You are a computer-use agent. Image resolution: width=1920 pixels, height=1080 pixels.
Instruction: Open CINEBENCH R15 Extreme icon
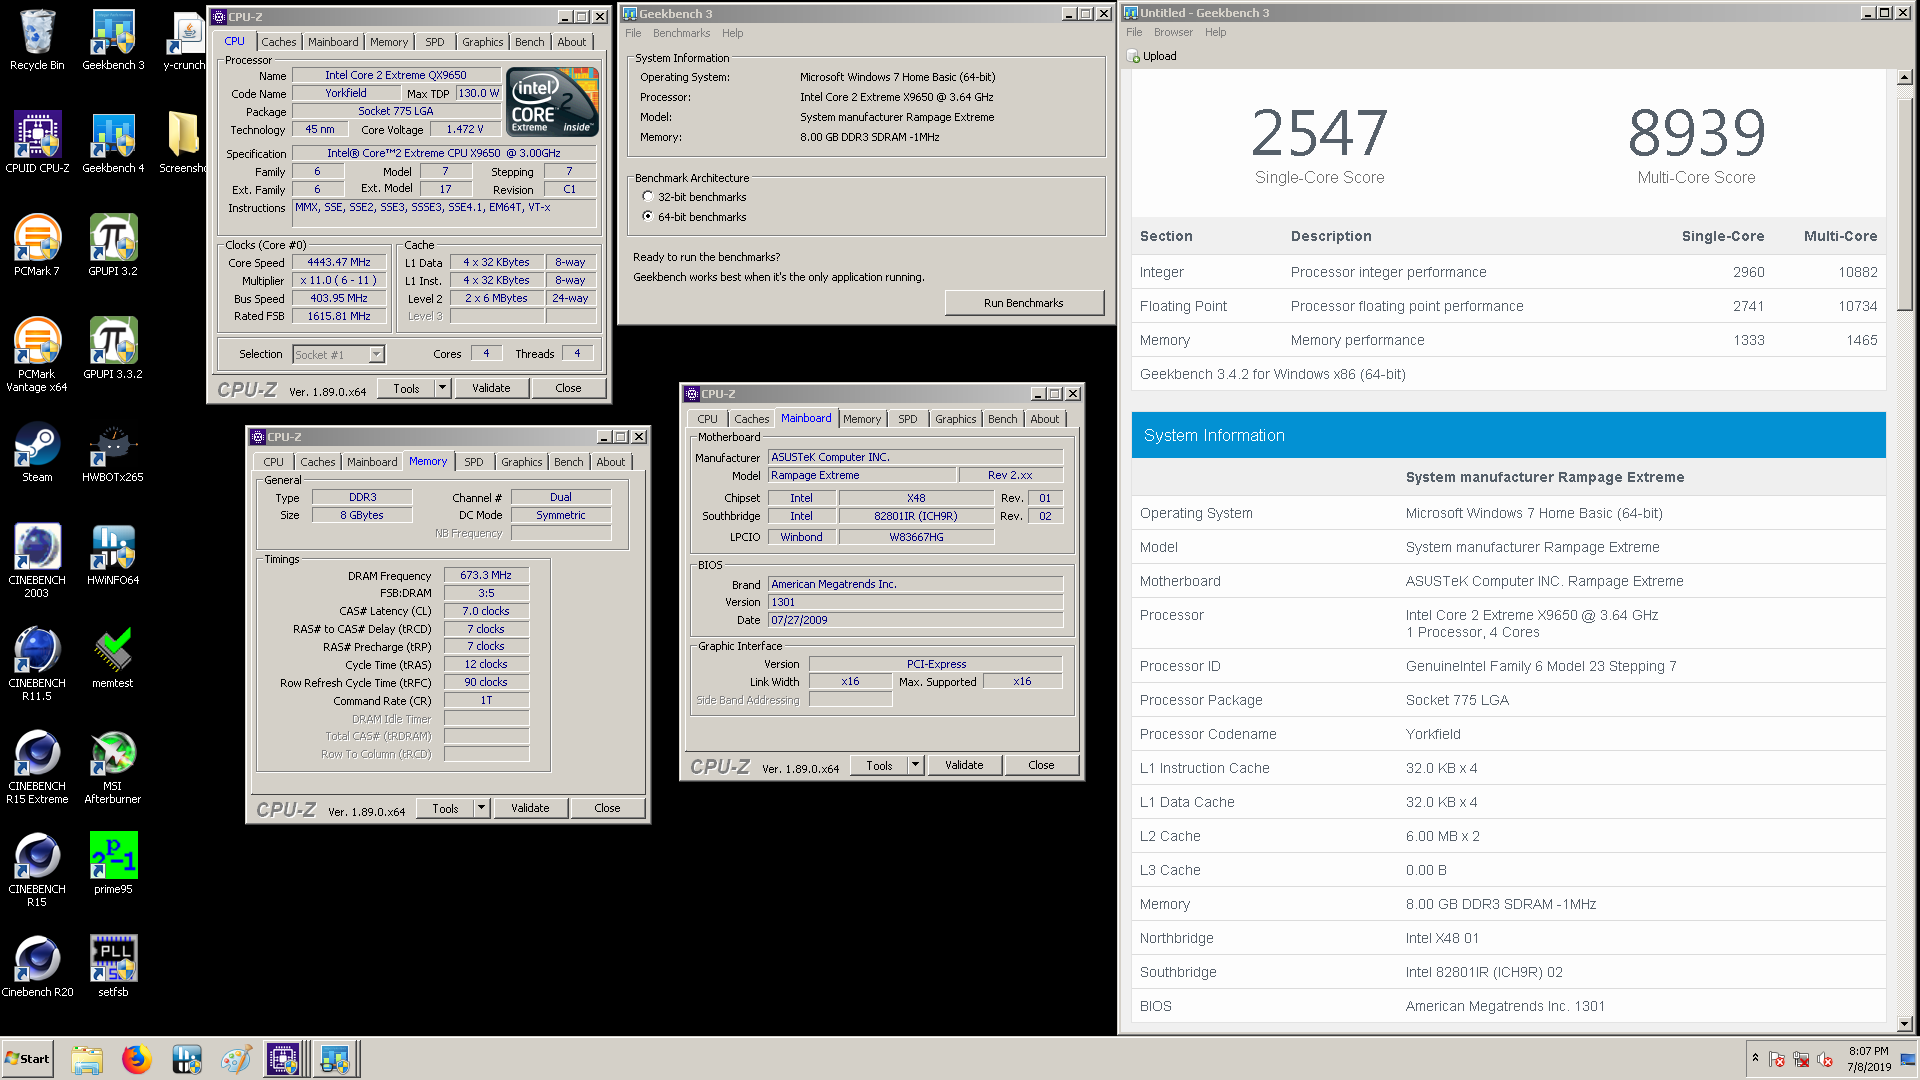37,766
